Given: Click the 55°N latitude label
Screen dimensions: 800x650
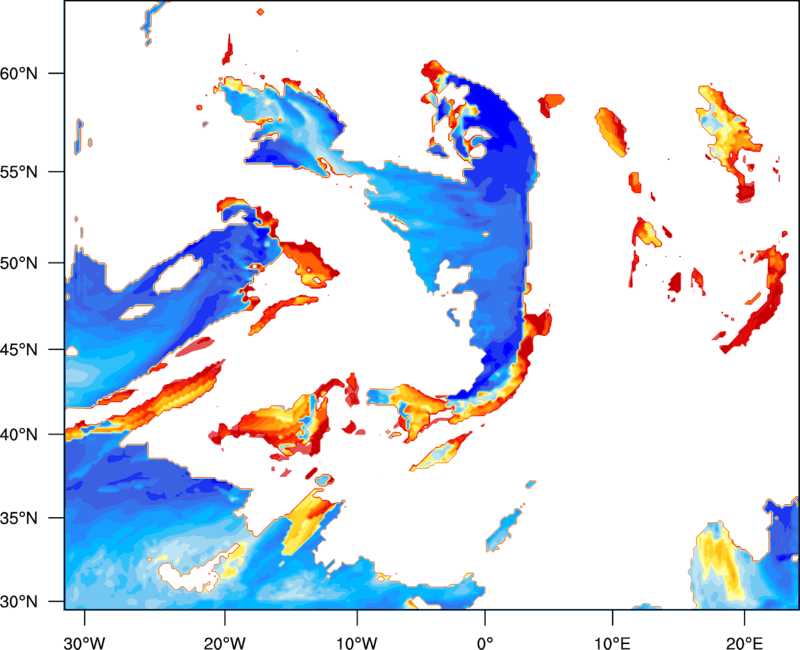Looking at the screenshot, I should click(19, 172).
